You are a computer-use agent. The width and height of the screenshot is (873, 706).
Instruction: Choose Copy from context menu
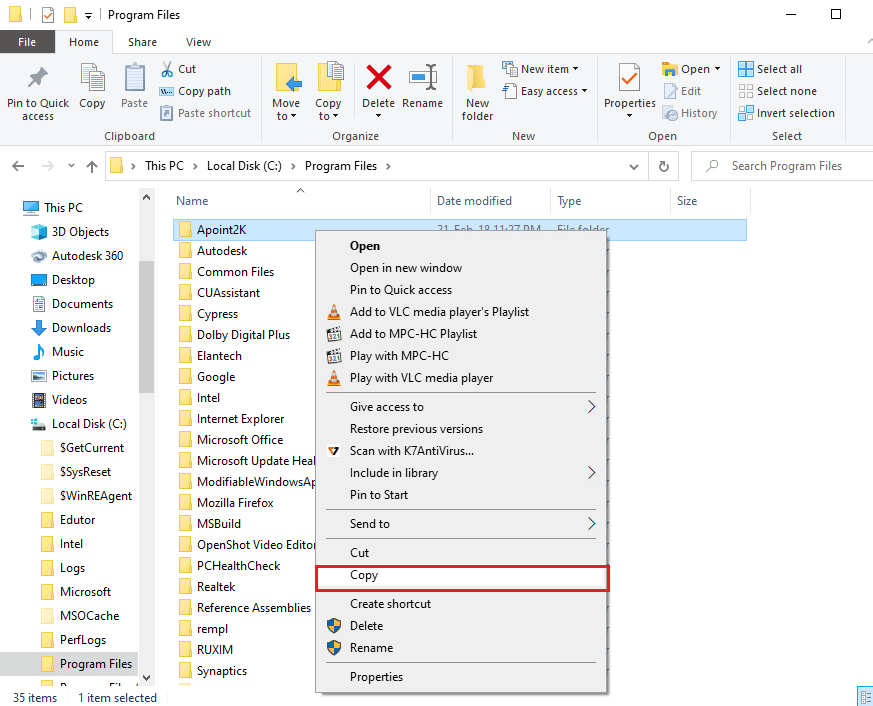(x=462, y=578)
